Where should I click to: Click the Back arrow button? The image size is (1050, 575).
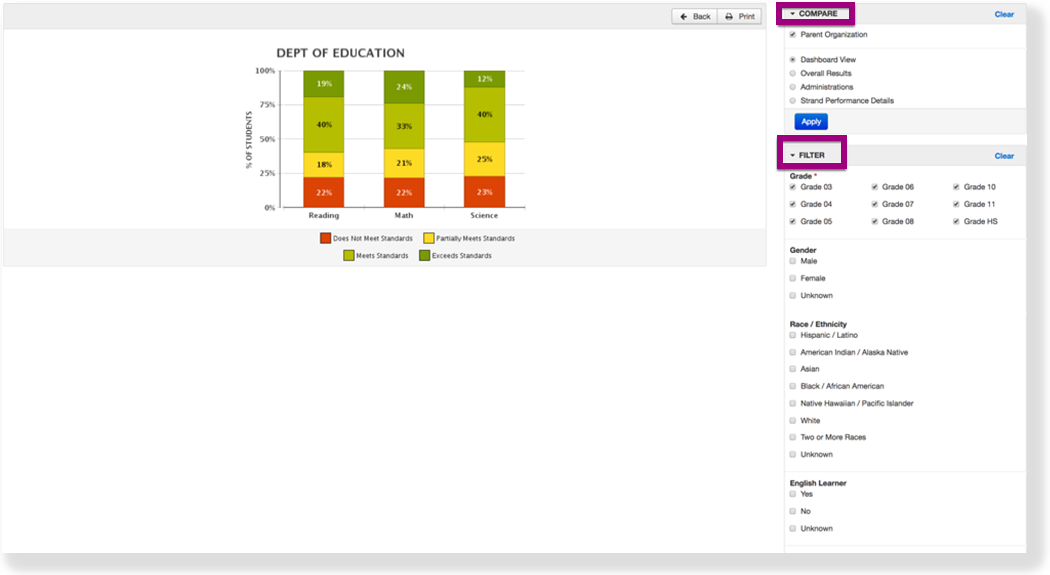[x=694, y=17]
